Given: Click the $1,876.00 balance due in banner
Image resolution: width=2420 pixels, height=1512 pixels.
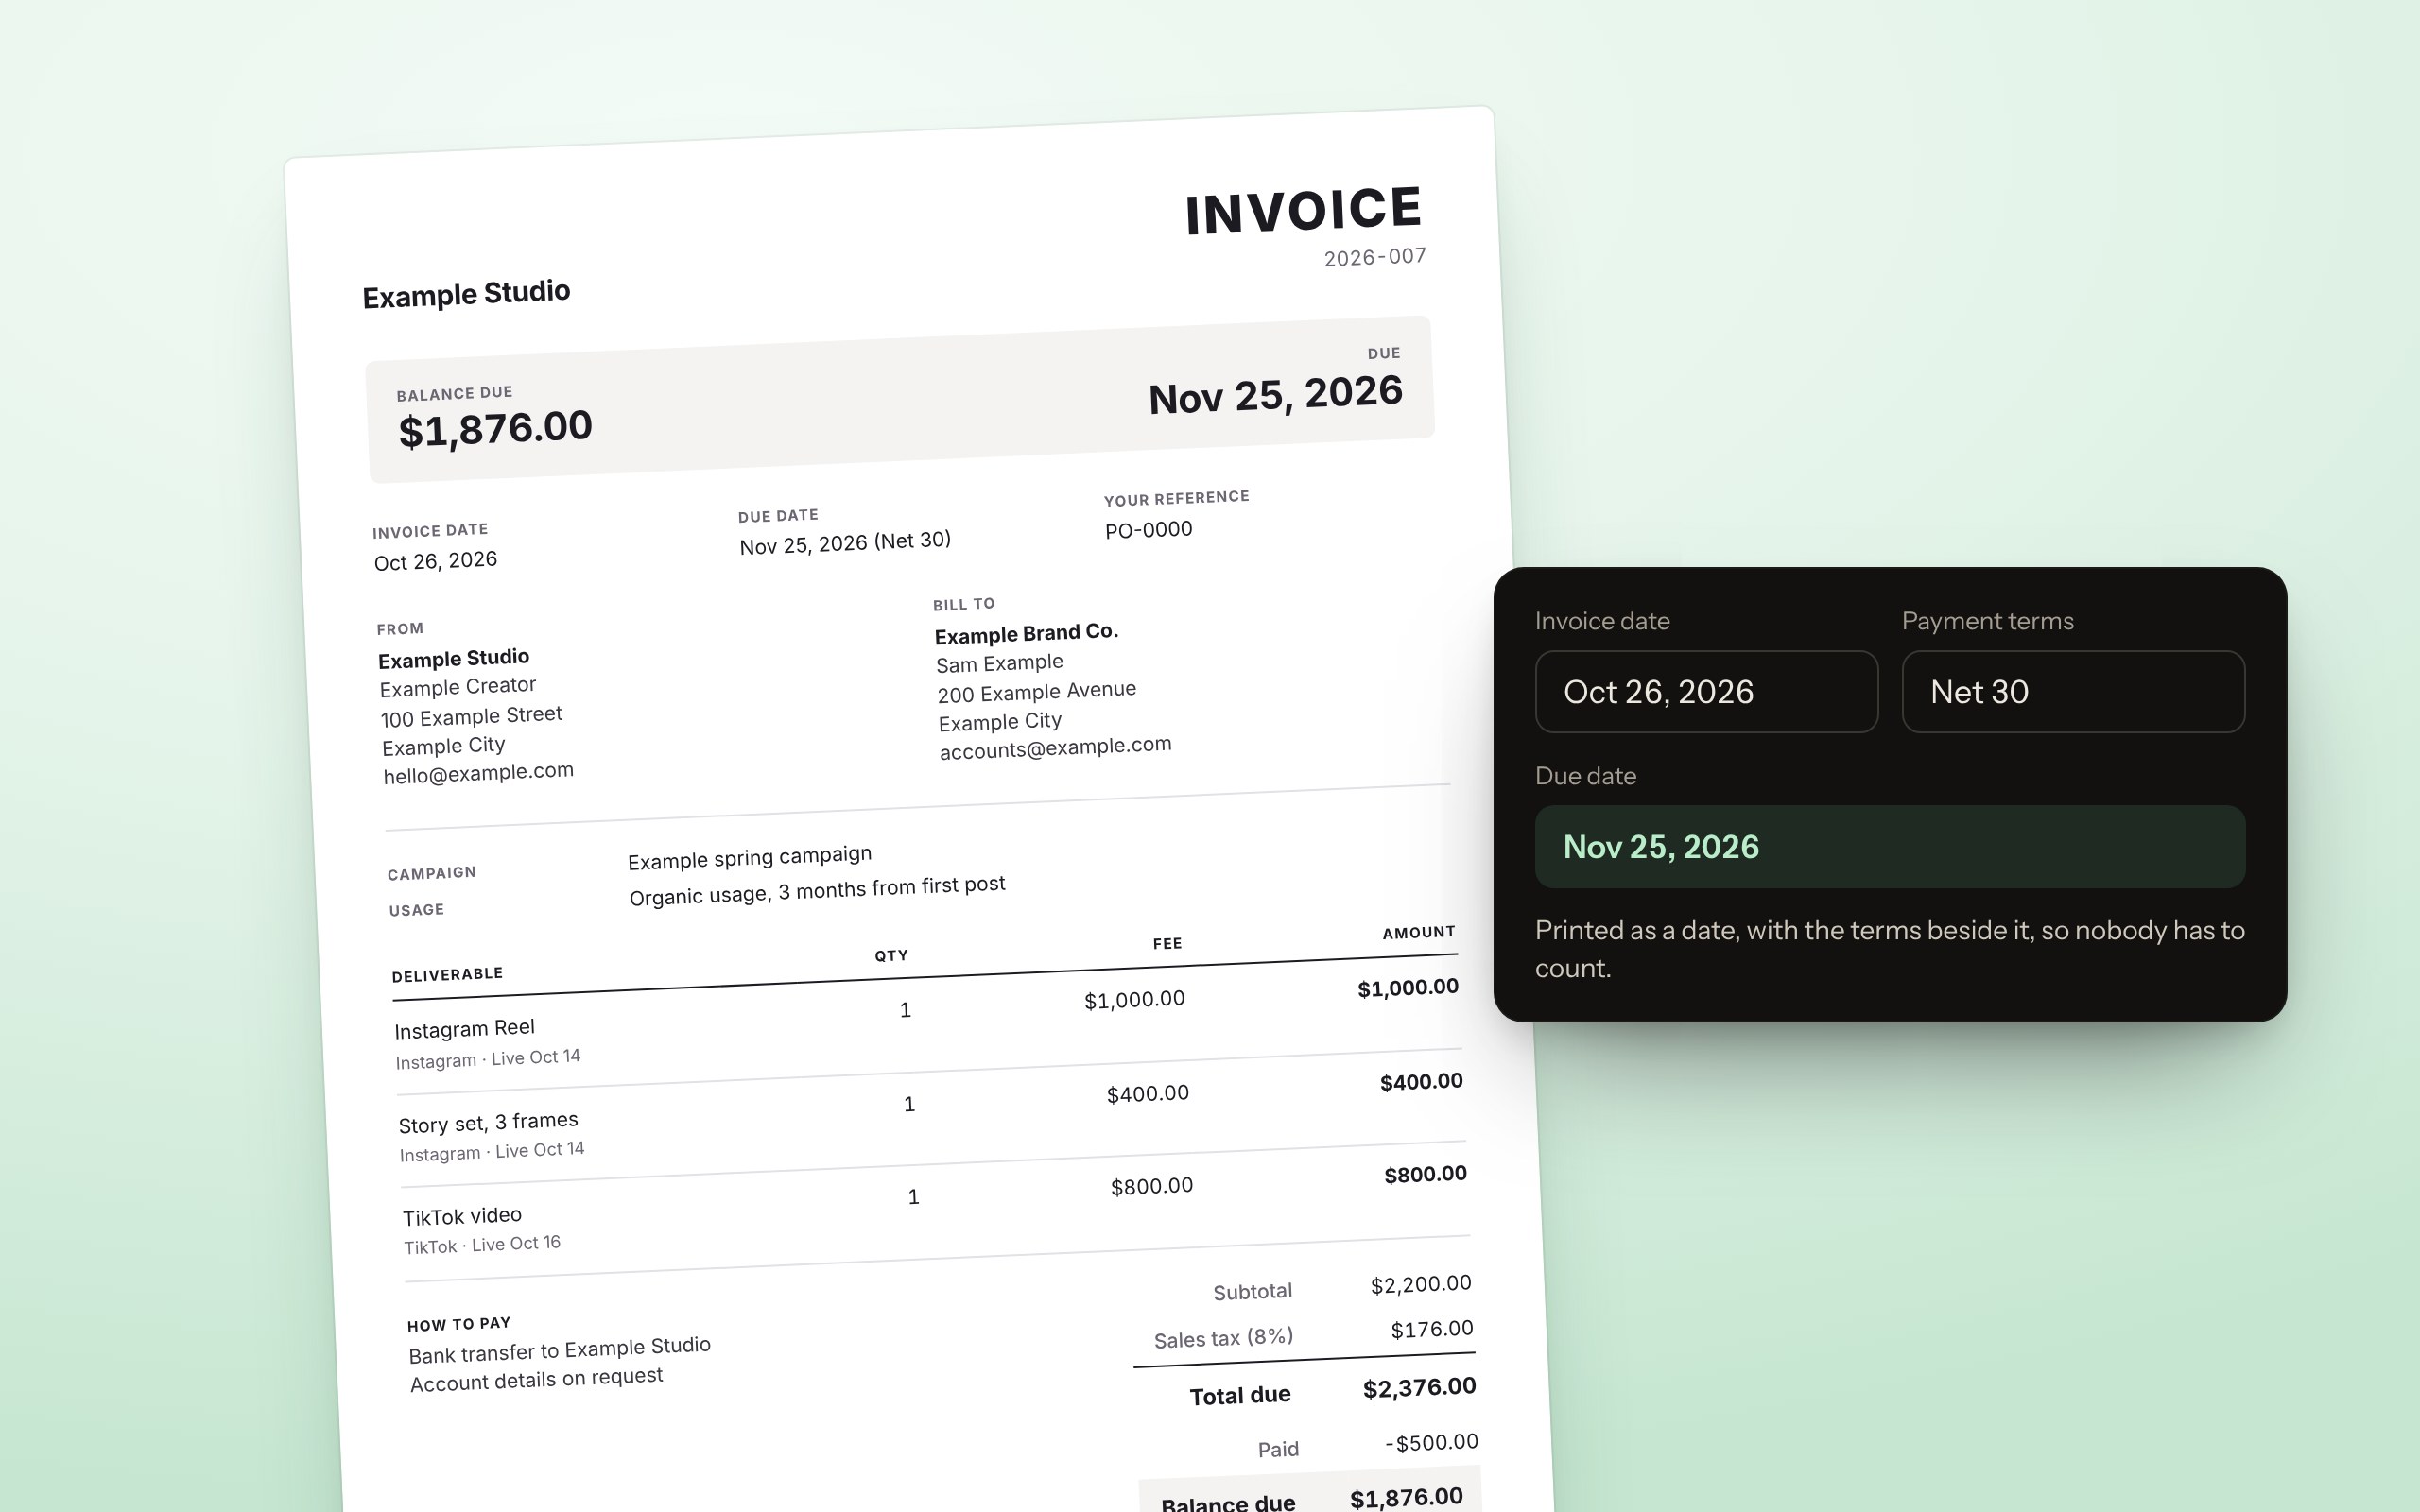Looking at the screenshot, I should pyautogui.click(x=495, y=428).
